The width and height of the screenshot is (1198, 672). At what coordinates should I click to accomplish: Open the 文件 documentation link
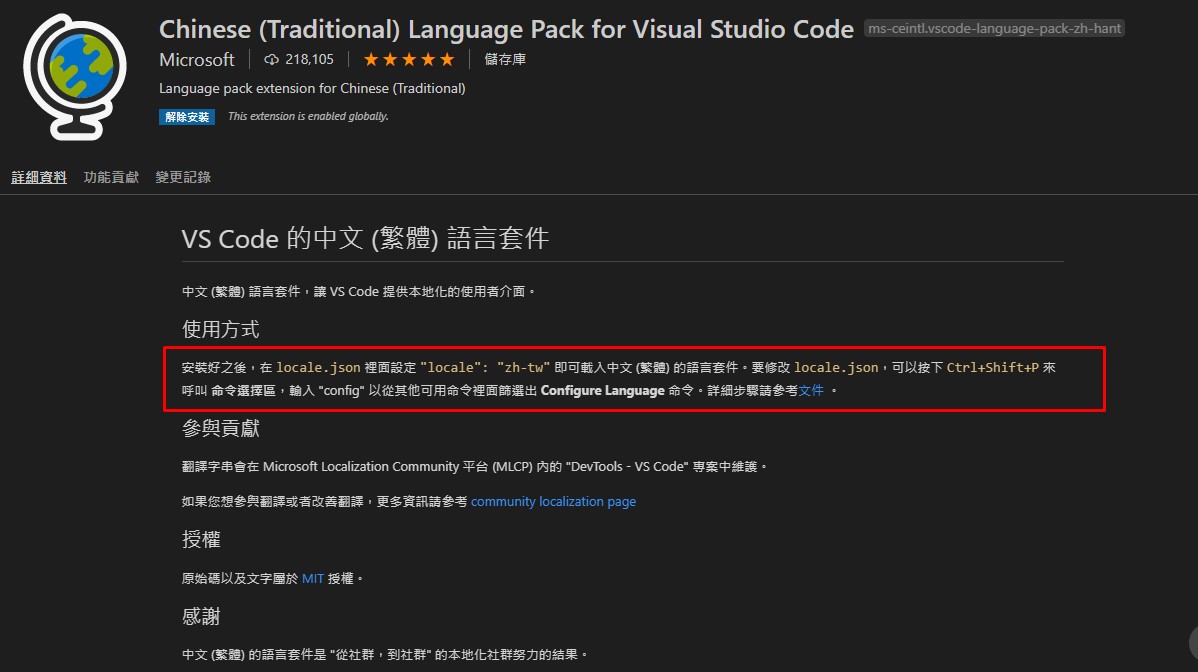pos(811,390)
